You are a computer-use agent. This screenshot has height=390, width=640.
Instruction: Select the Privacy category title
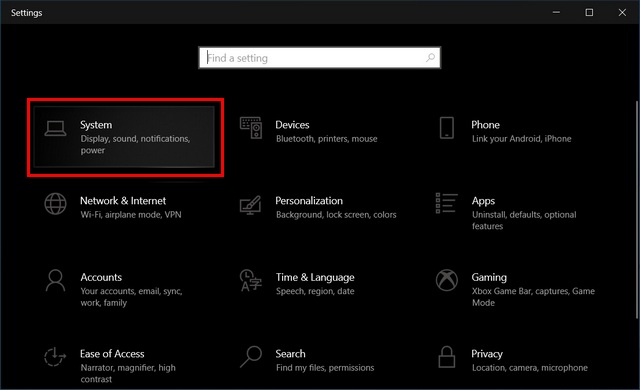[487, 354]
